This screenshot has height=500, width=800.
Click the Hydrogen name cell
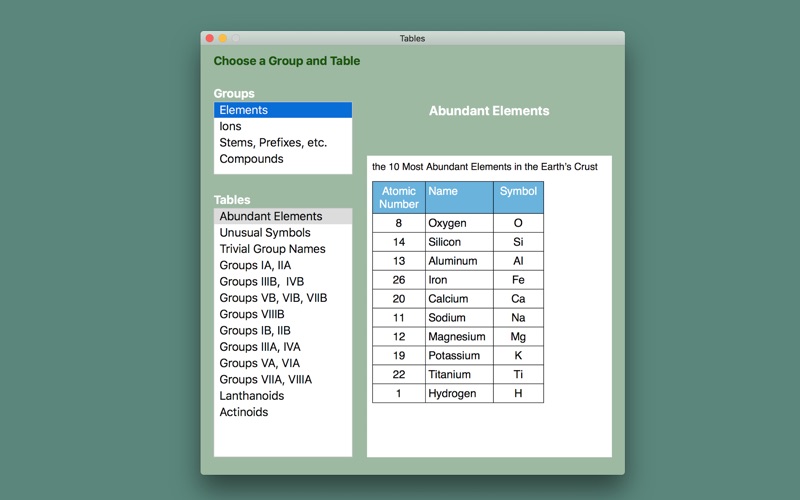459,393
